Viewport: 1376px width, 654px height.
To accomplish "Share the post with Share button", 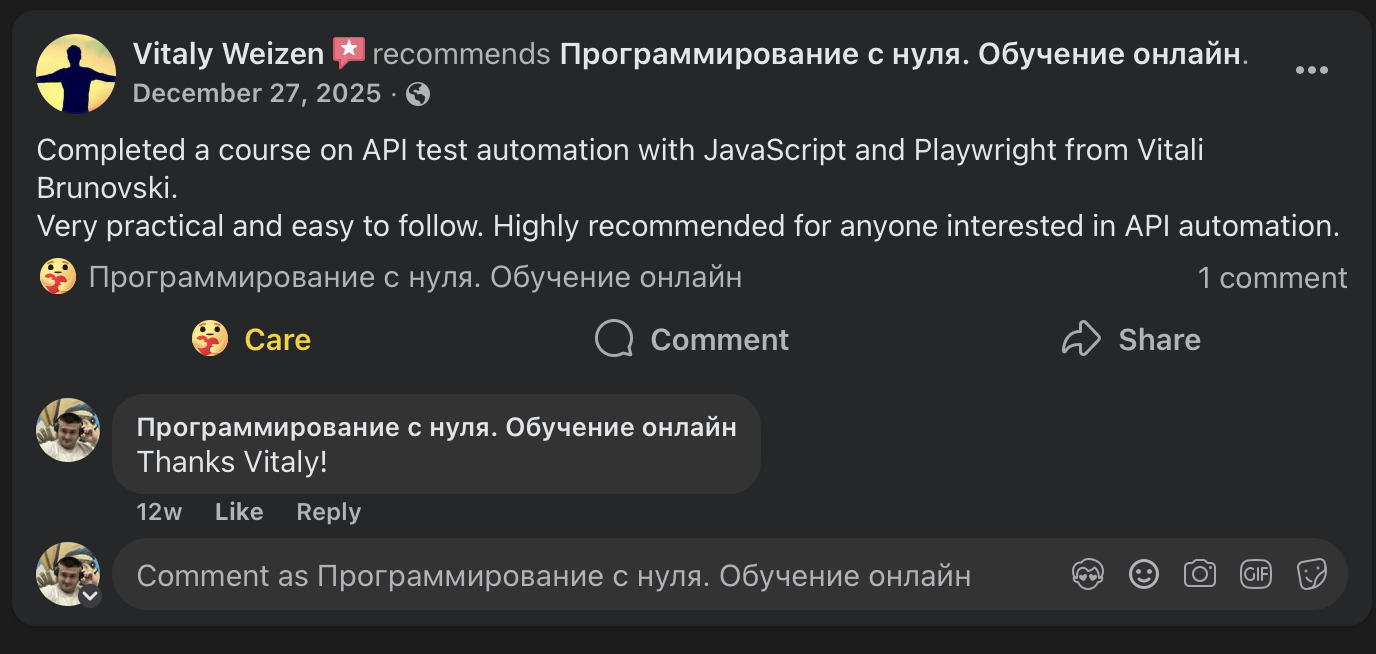I will coord(1131,340).
